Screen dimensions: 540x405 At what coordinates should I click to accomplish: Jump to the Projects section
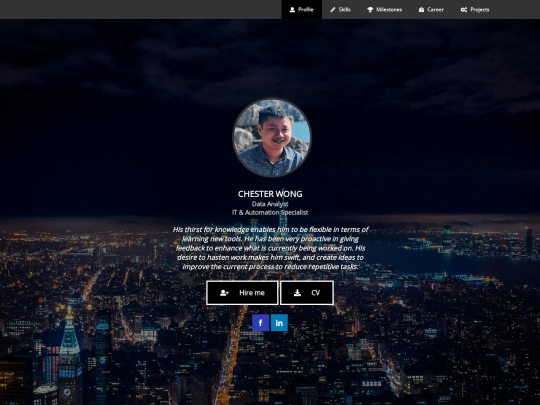point(475,10)
